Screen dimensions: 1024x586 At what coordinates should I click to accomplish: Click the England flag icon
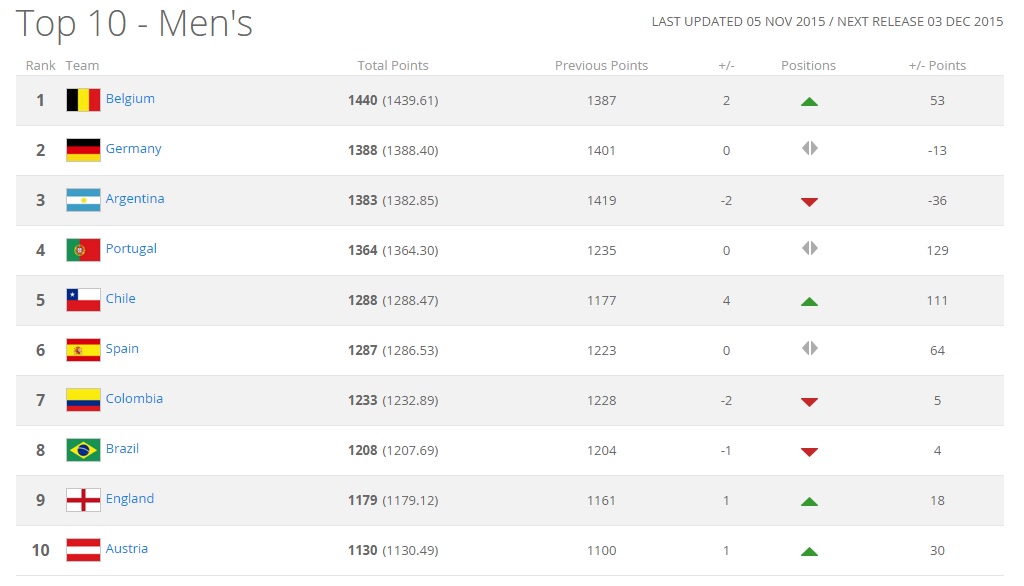tap(83, 500)
